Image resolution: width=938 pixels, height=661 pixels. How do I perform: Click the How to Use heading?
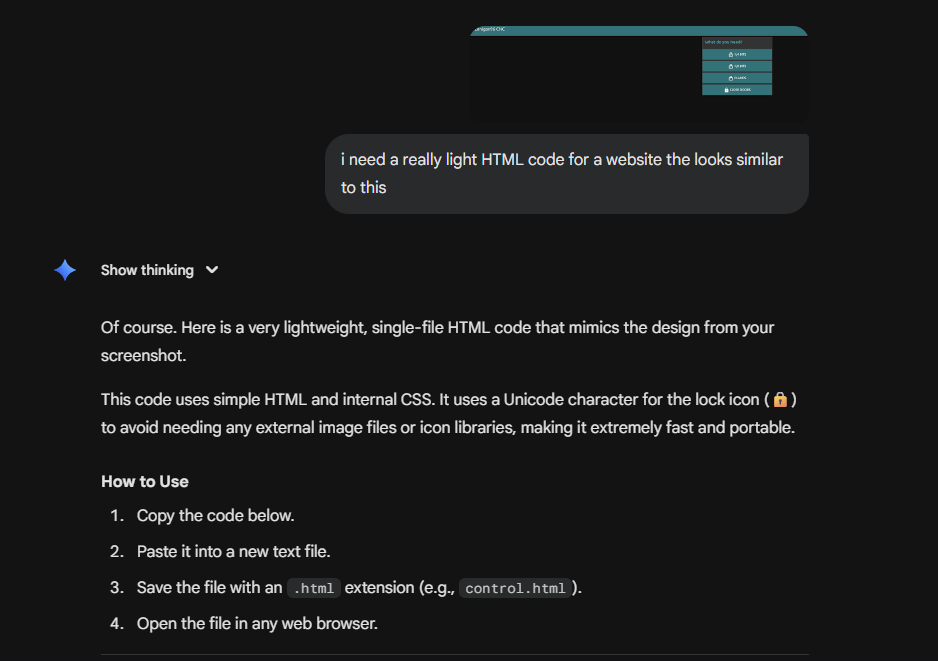pos(145,481)
